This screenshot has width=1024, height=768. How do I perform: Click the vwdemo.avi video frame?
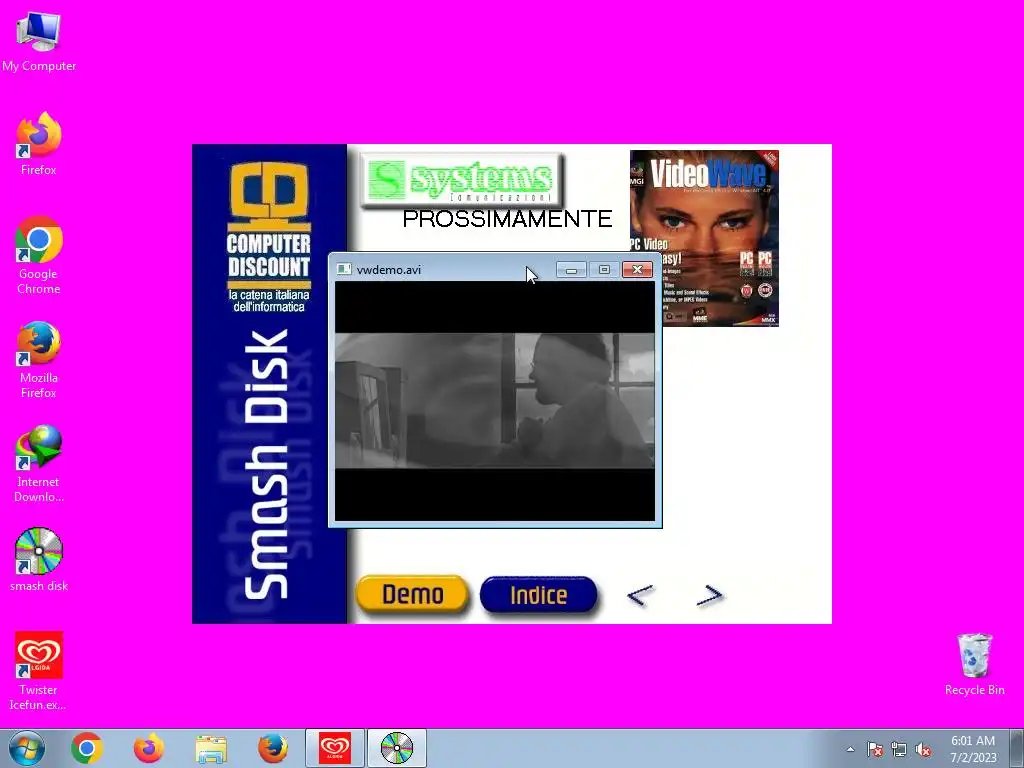[494, 401]
